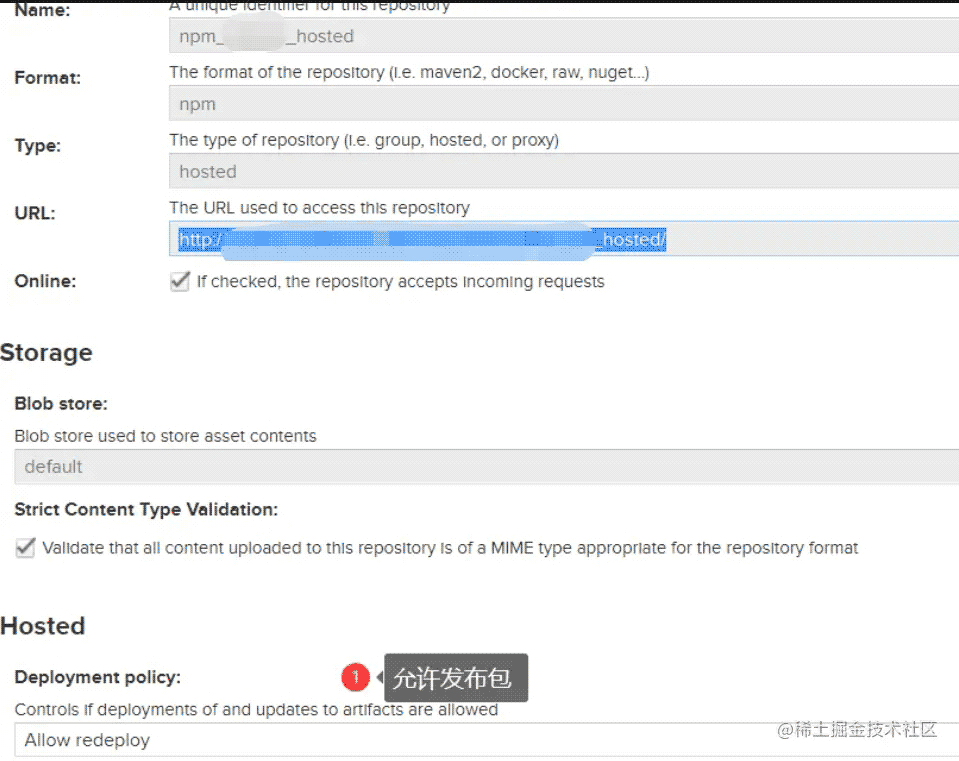
Task: Select the repository URL field
Action: (564, 239)
